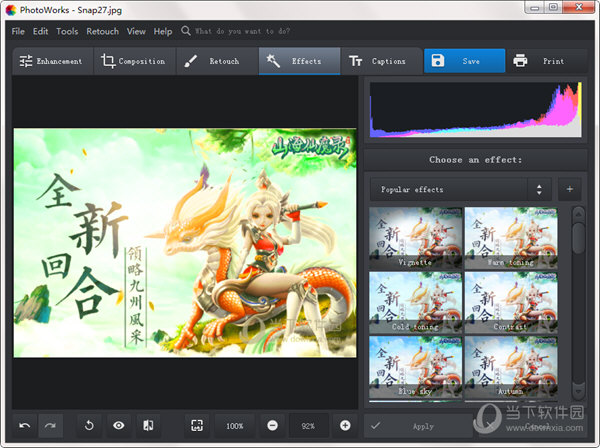
Task: Set zoom to 100%
Action: click(235, 426)
